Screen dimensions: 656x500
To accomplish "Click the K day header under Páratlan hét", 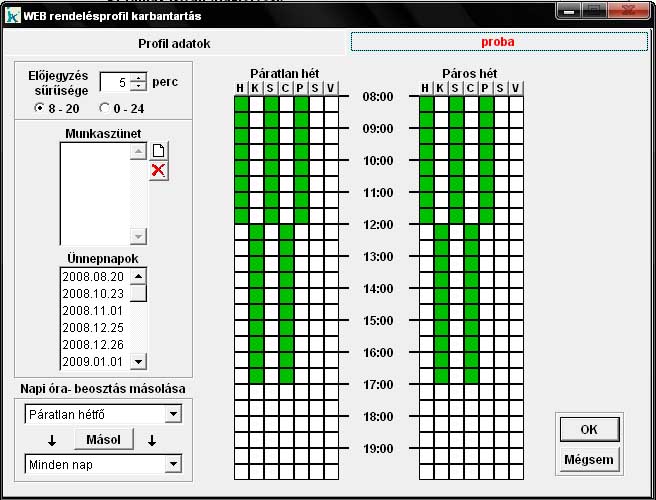I will point(255,89).
